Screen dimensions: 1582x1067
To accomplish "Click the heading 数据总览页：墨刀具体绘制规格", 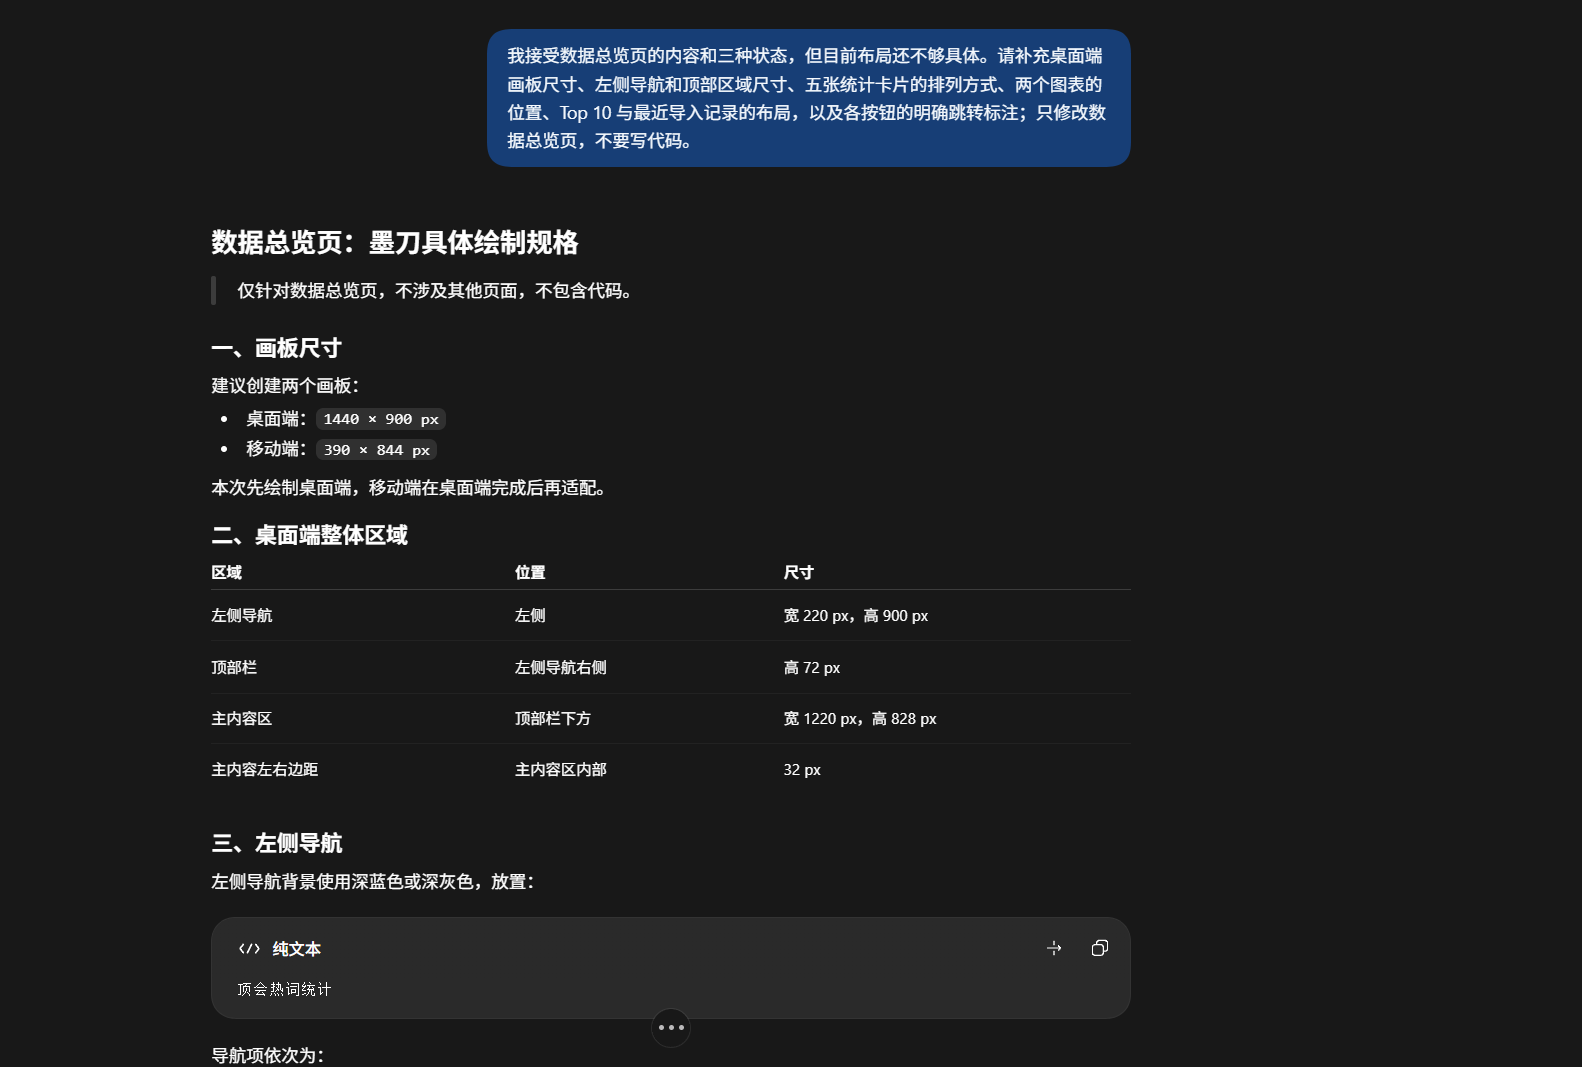I will coord(394,242).
